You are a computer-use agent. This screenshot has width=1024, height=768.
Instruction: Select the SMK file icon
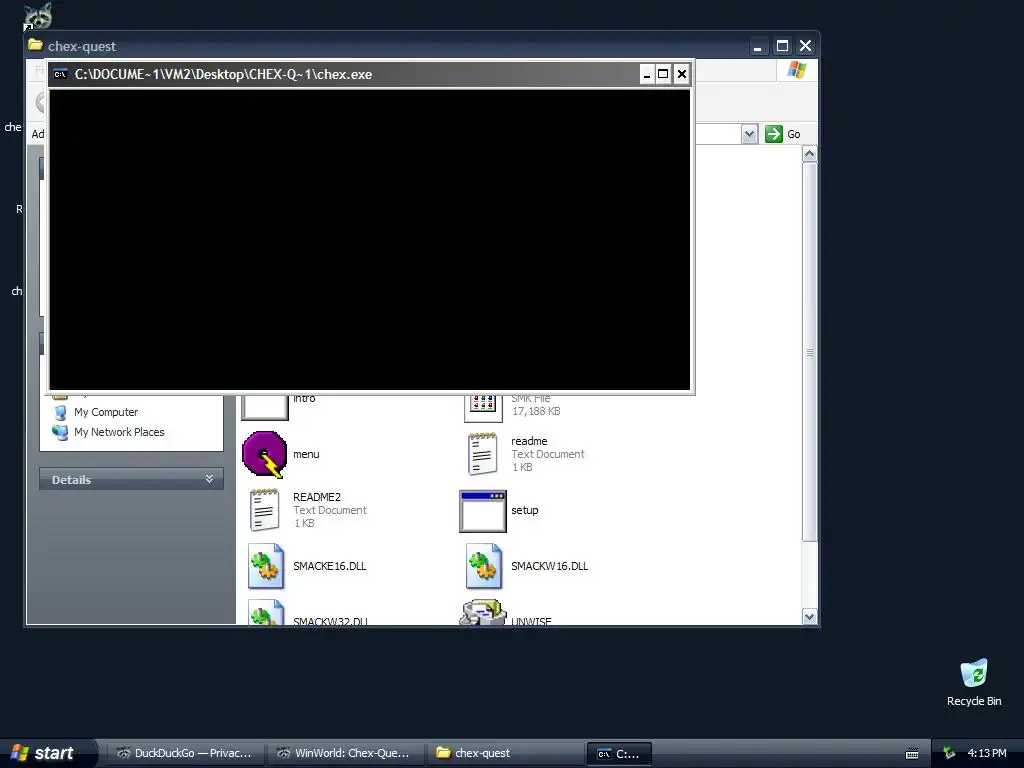tap(483, 408)
